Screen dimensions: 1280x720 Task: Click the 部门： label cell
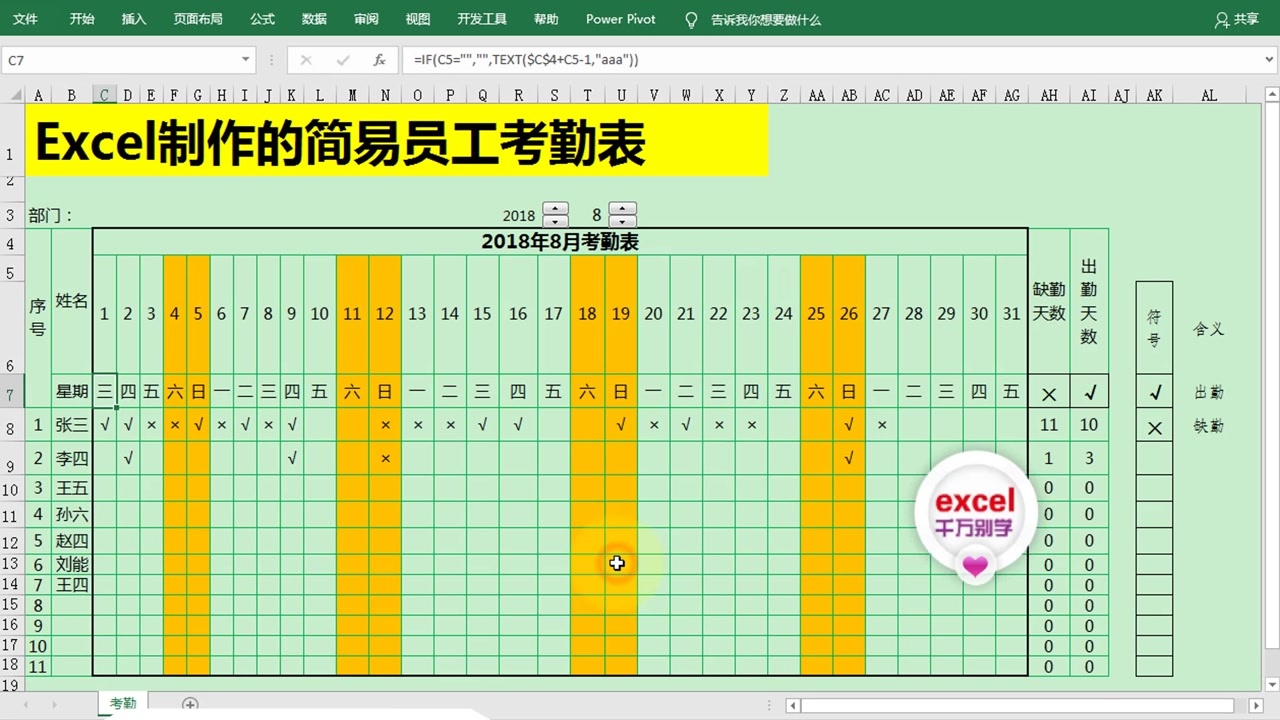pyautogui.click(x=50, y=215)
